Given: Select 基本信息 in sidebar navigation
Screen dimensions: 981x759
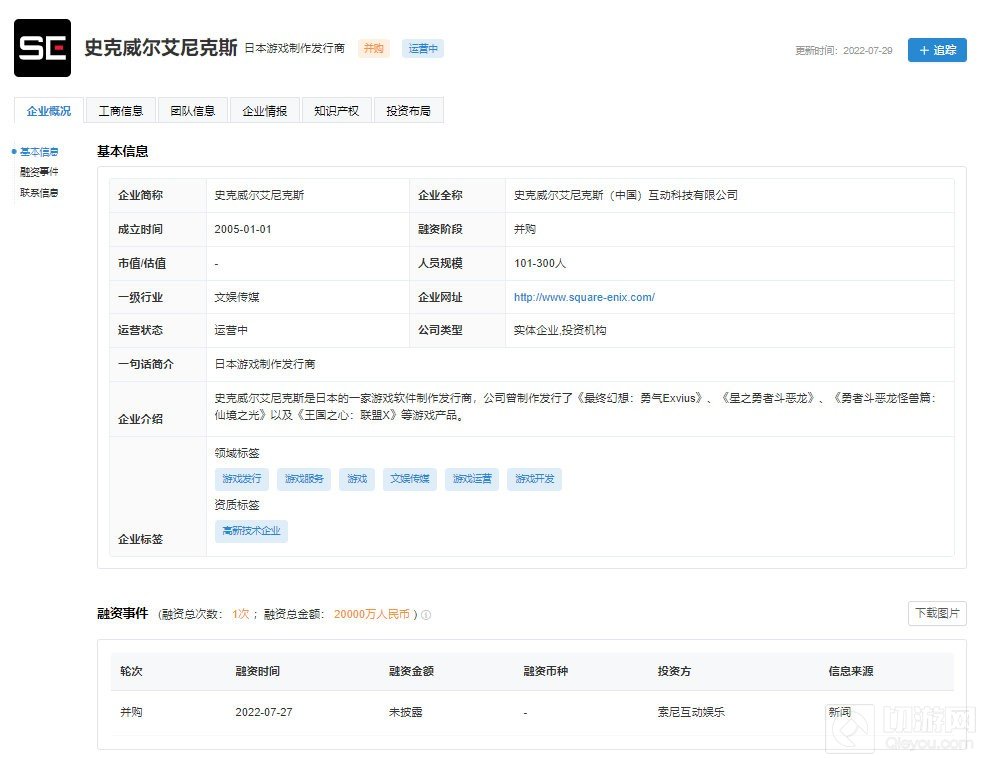Looking at the screenshot, I should pyautogui.click(x=39, y=152).
